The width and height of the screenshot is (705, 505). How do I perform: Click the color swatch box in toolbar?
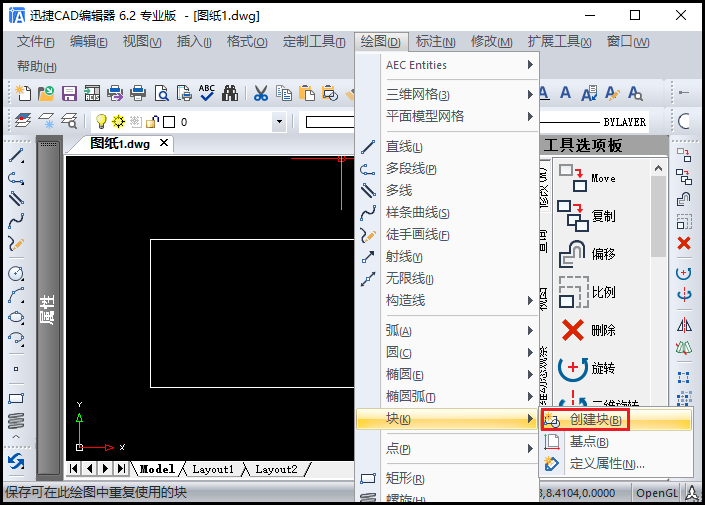[x=169, y=122]
